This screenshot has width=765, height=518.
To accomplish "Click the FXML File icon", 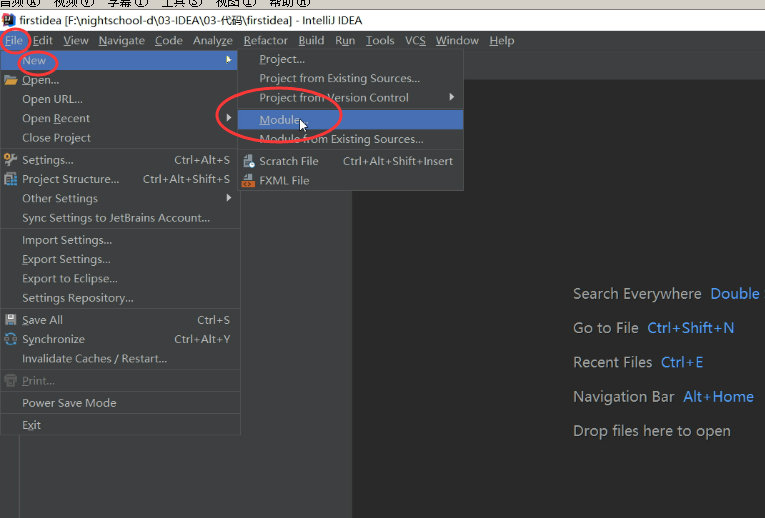I will pos(249,180).
